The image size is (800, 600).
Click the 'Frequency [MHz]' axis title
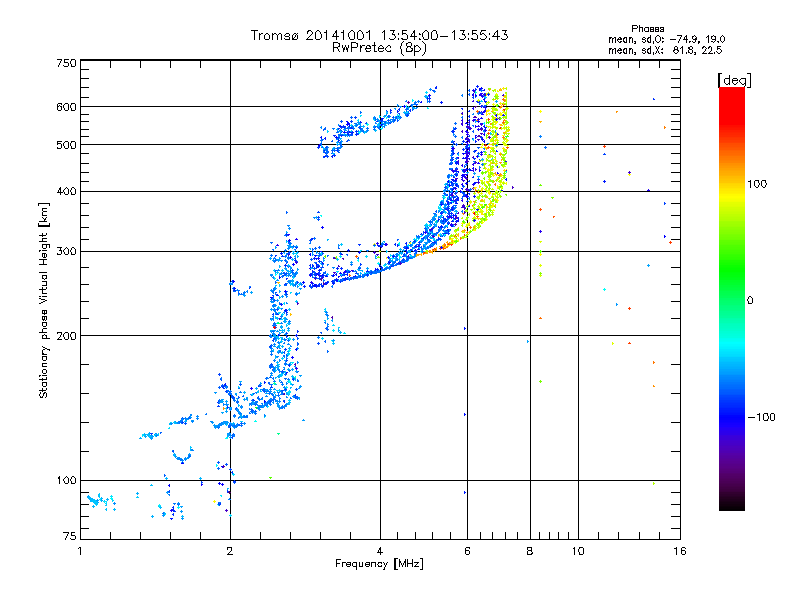[379, 564]
